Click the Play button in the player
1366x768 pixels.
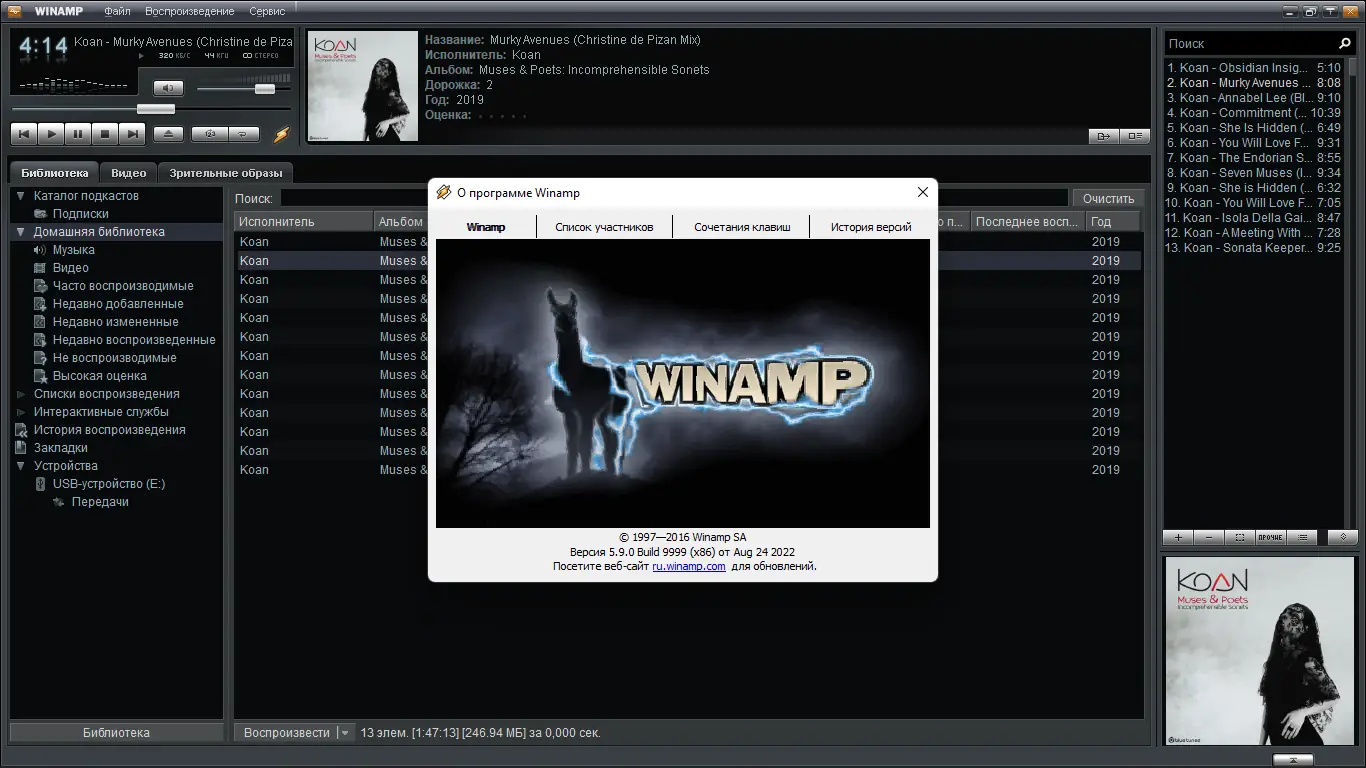pos(51,134)
